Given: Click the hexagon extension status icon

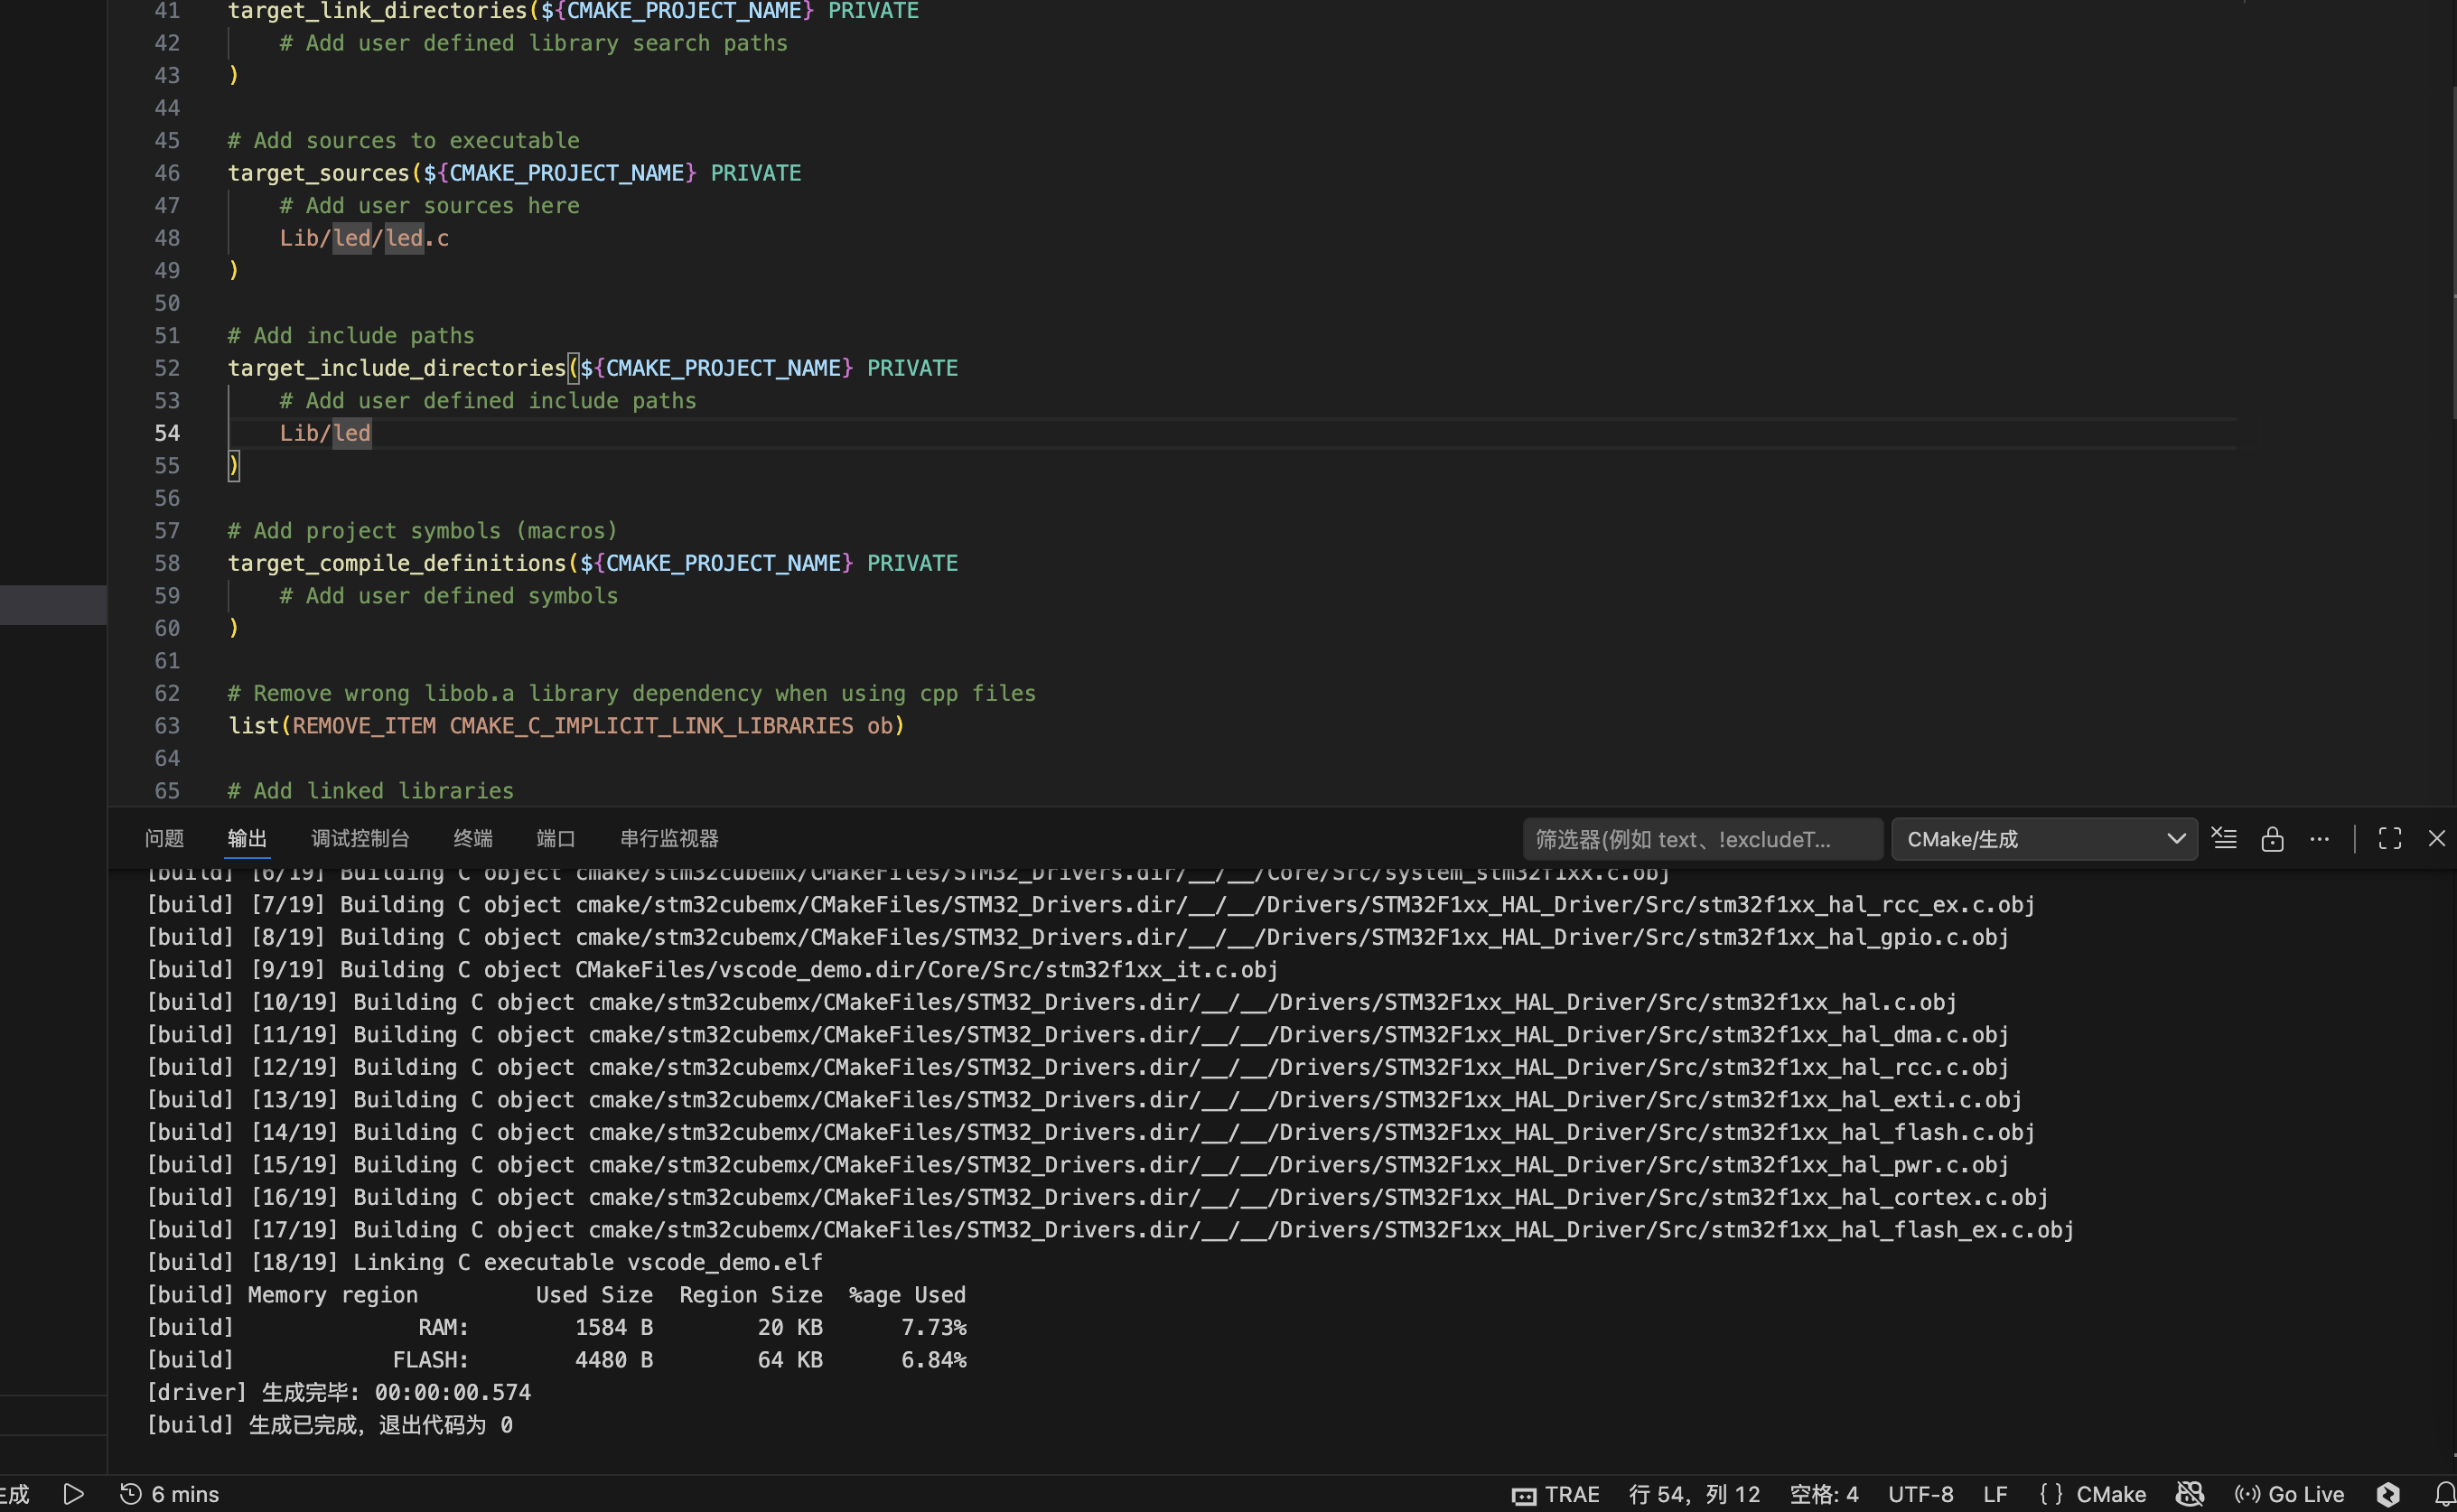Looking at the screenshot, I should (x=2388, y=1493).
